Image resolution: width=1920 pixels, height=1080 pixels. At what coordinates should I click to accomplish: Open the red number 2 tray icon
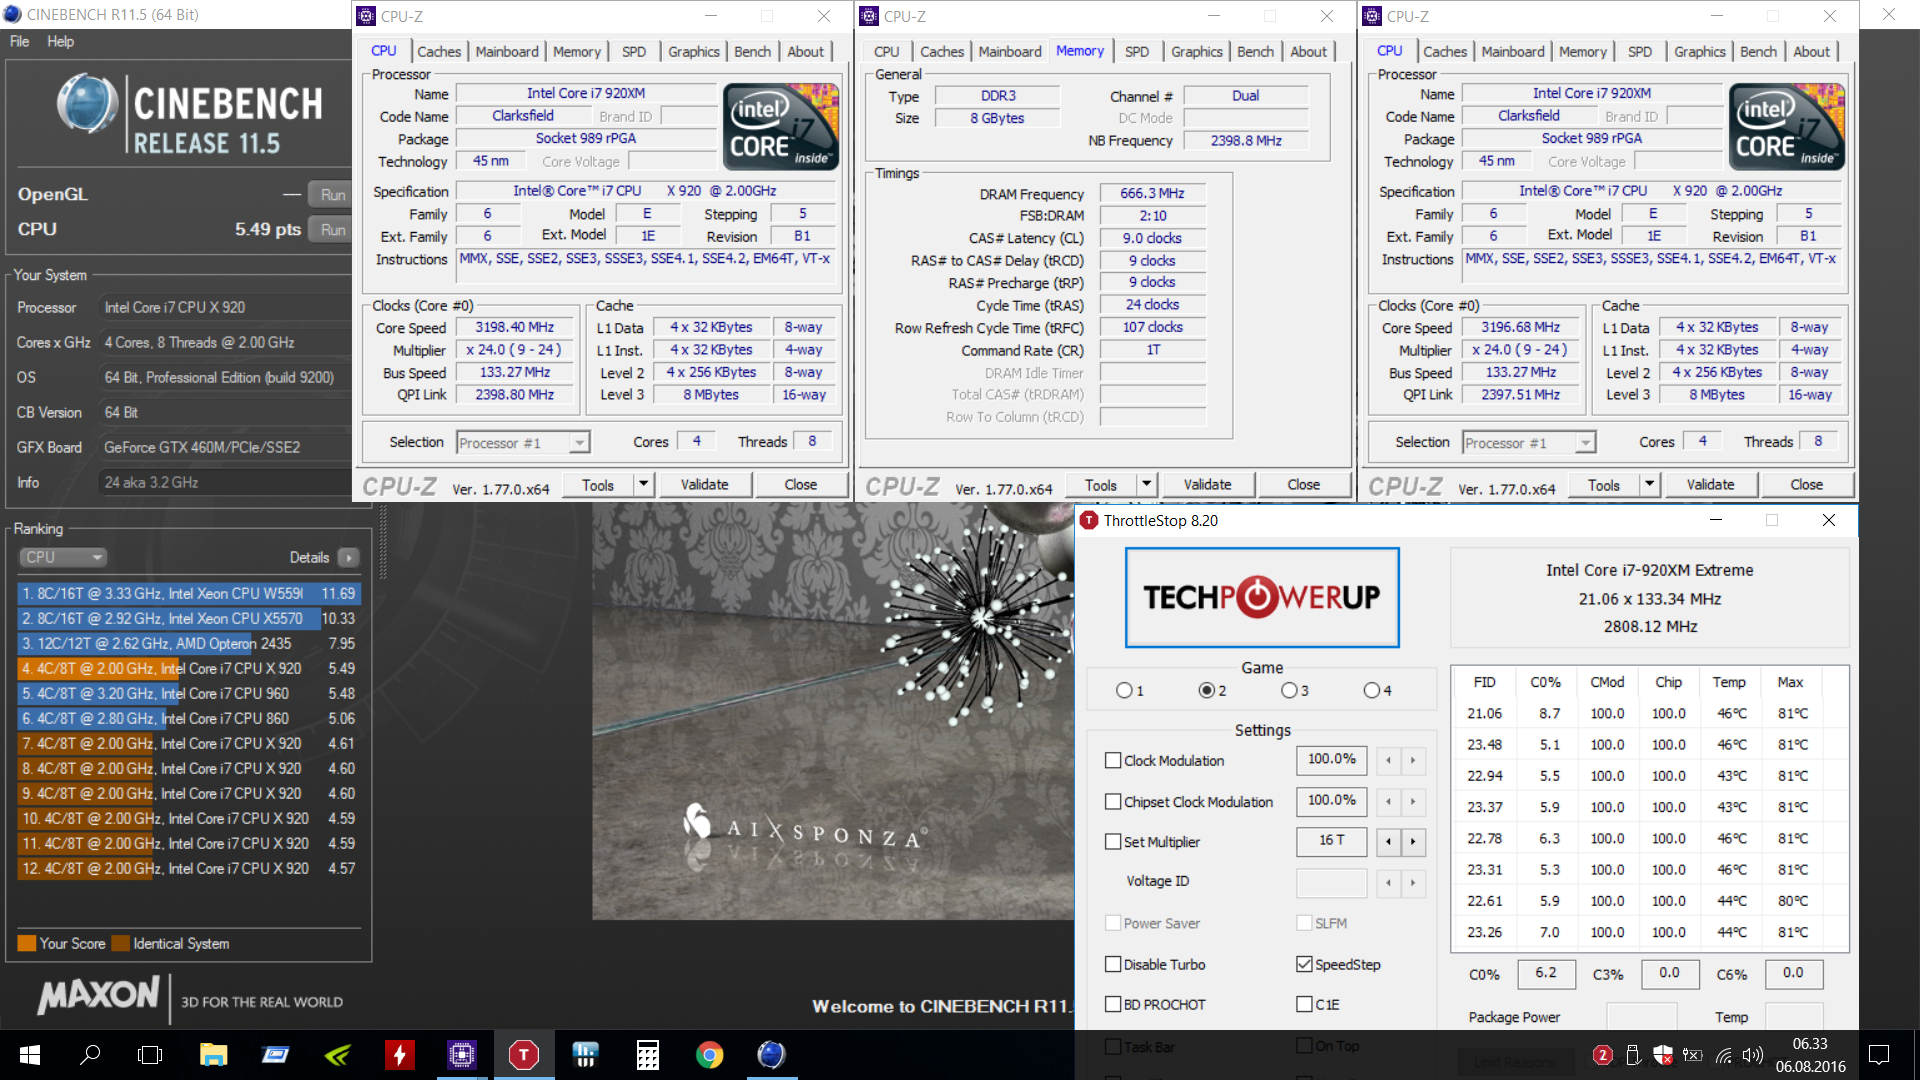tap(1602, 1055)
